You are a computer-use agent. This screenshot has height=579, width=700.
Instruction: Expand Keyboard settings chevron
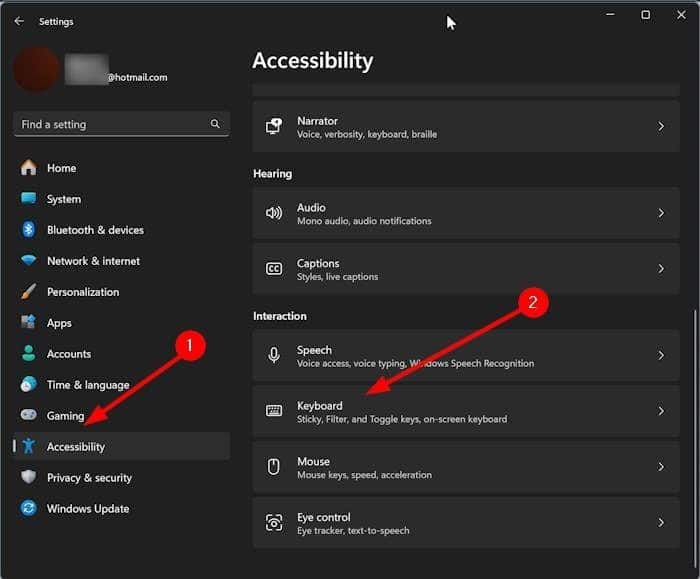pos(661,411)
